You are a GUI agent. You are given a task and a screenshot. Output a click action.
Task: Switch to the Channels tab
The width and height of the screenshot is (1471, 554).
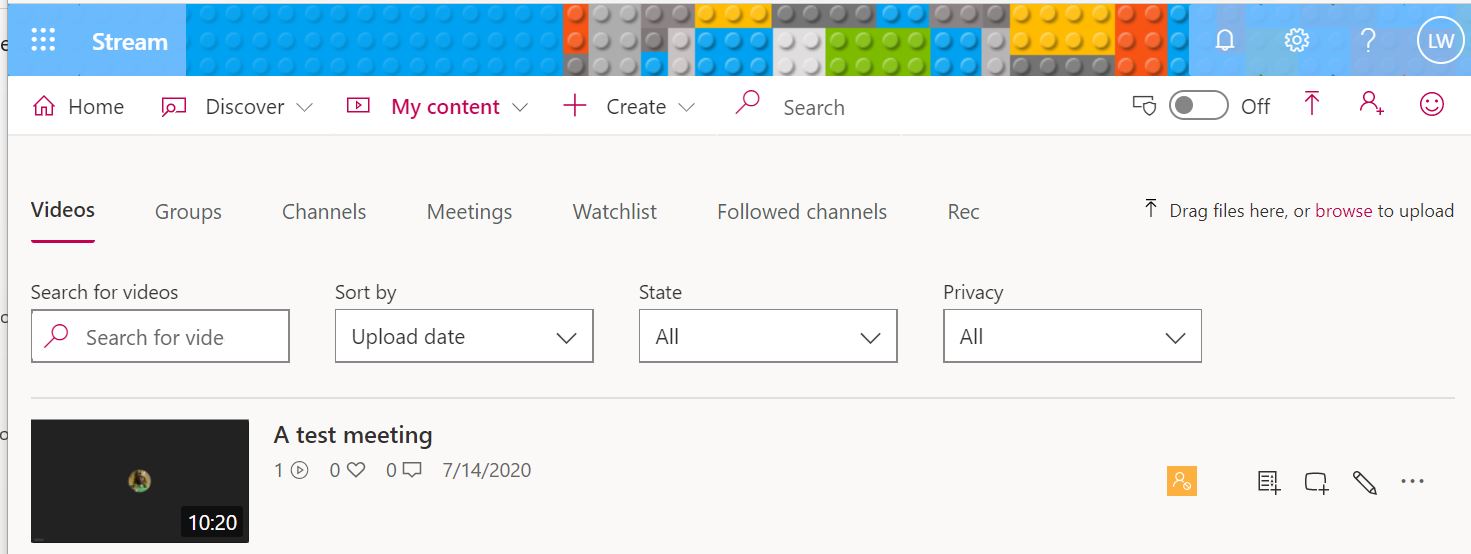(324, 212)
